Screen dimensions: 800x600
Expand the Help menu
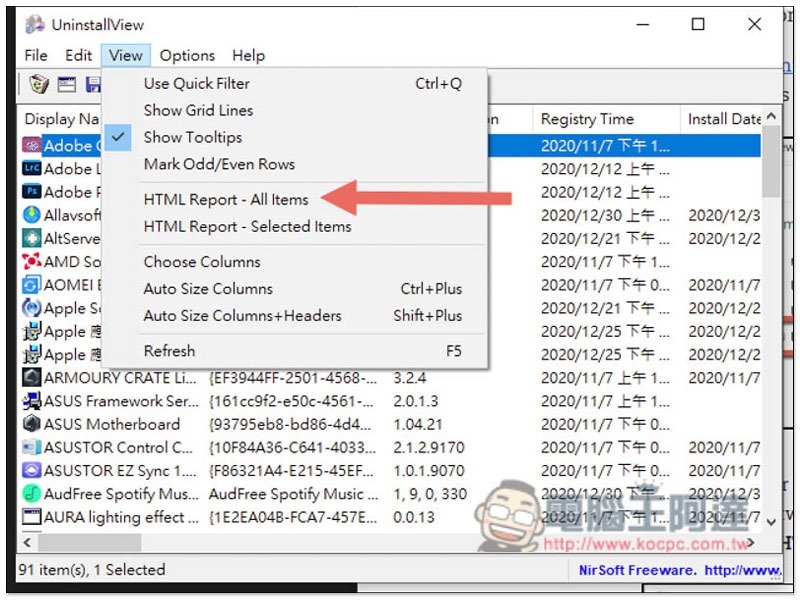(248, 55)
